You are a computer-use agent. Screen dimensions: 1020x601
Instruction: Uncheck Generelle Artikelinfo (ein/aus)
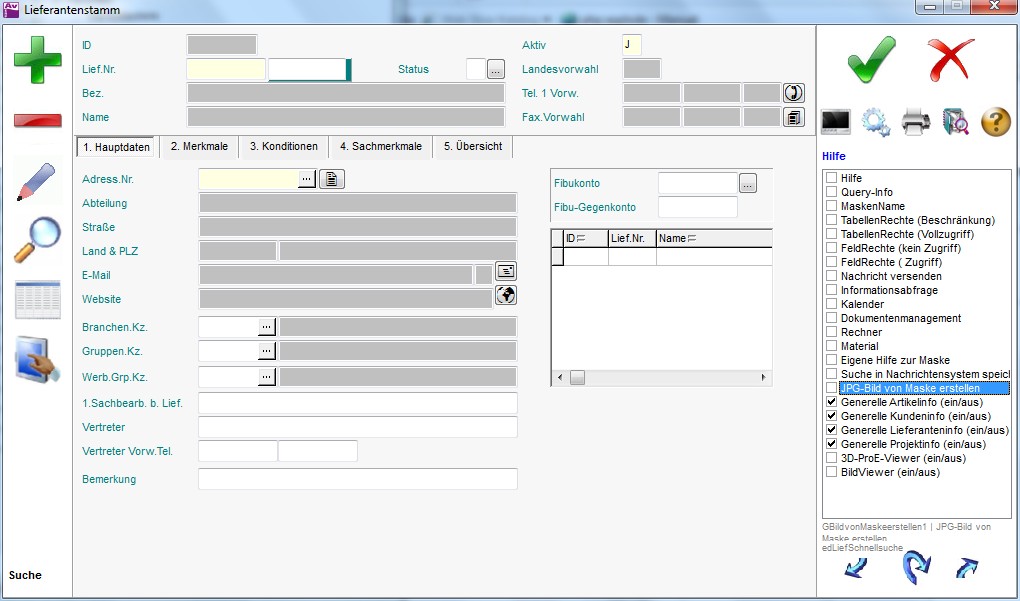coord(831,402)
